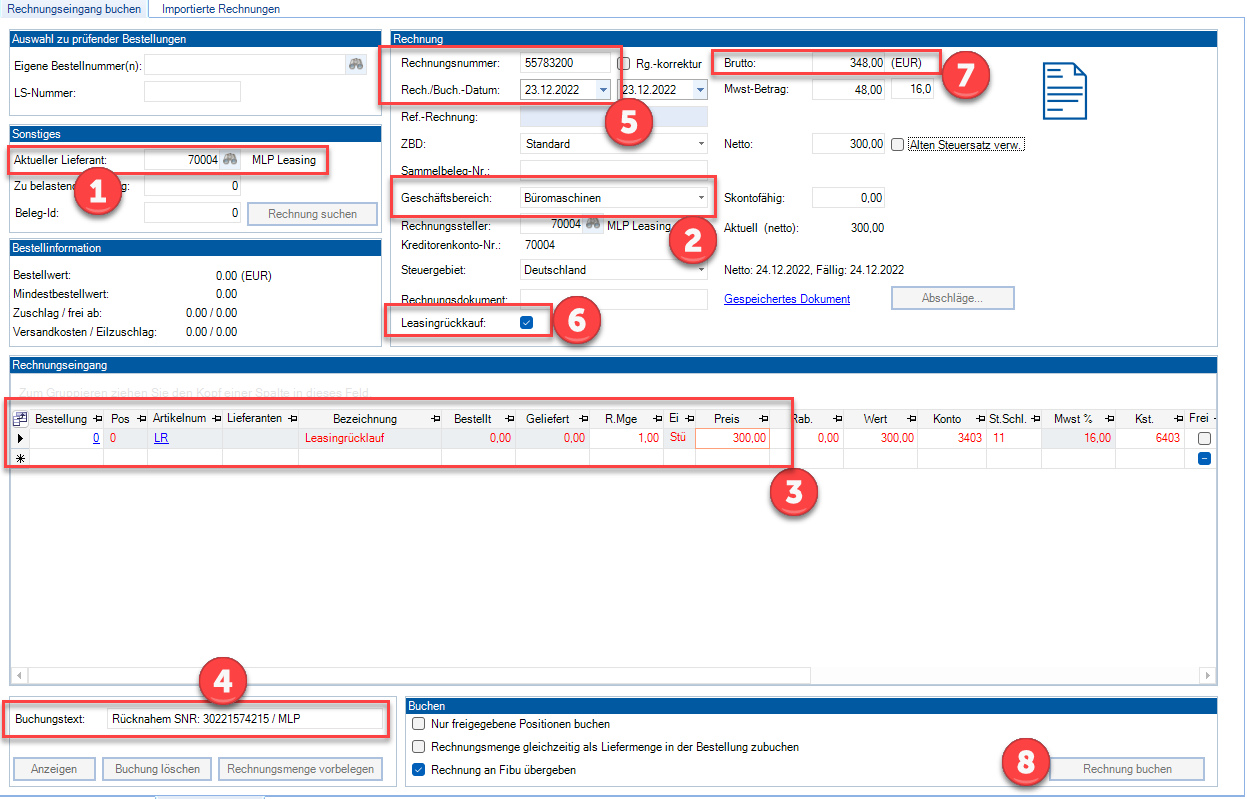This screenshot has height=799, width=1247.
Task: Click into the Buchungstext input field
Action: 245,719
